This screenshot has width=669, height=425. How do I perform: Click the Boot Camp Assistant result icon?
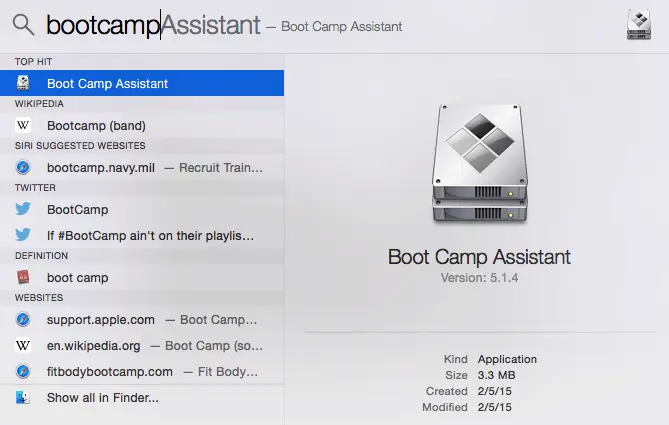pos(23,84)
